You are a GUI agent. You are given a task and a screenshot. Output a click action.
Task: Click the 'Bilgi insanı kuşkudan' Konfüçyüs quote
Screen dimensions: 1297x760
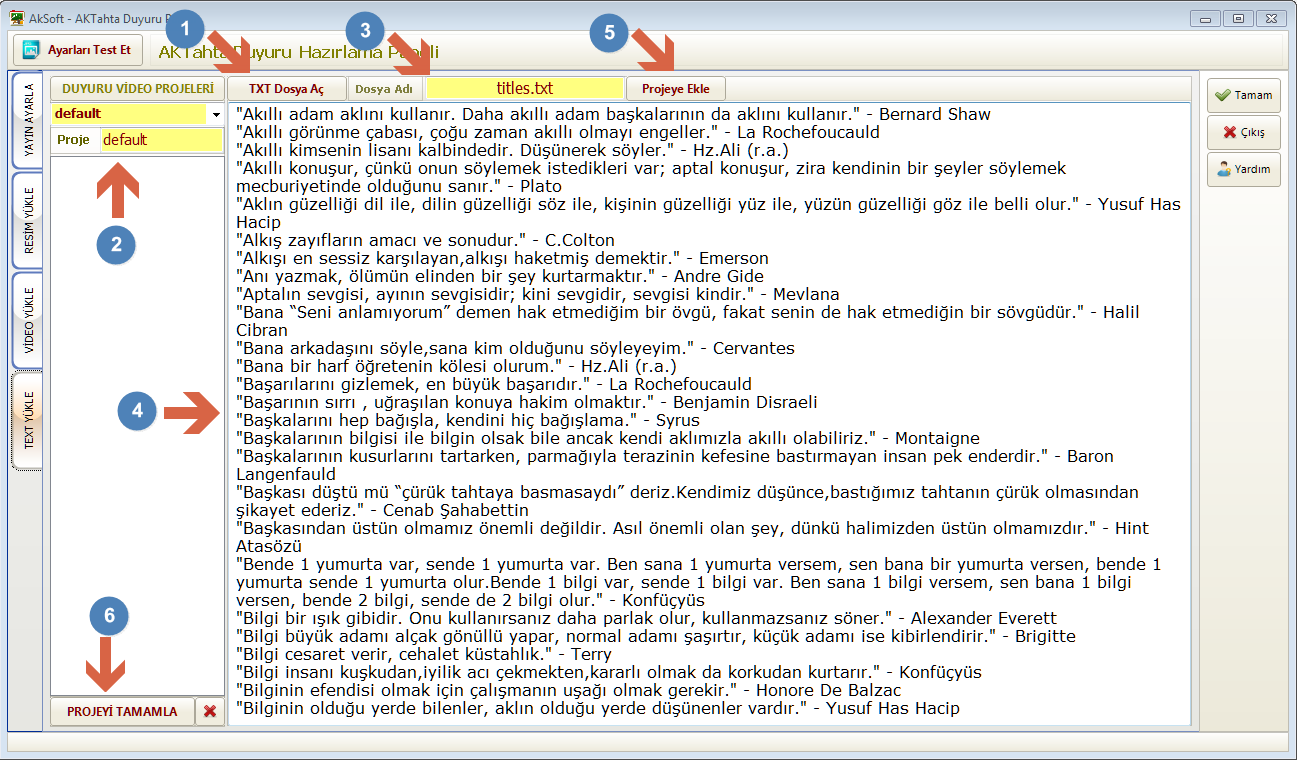608,672
